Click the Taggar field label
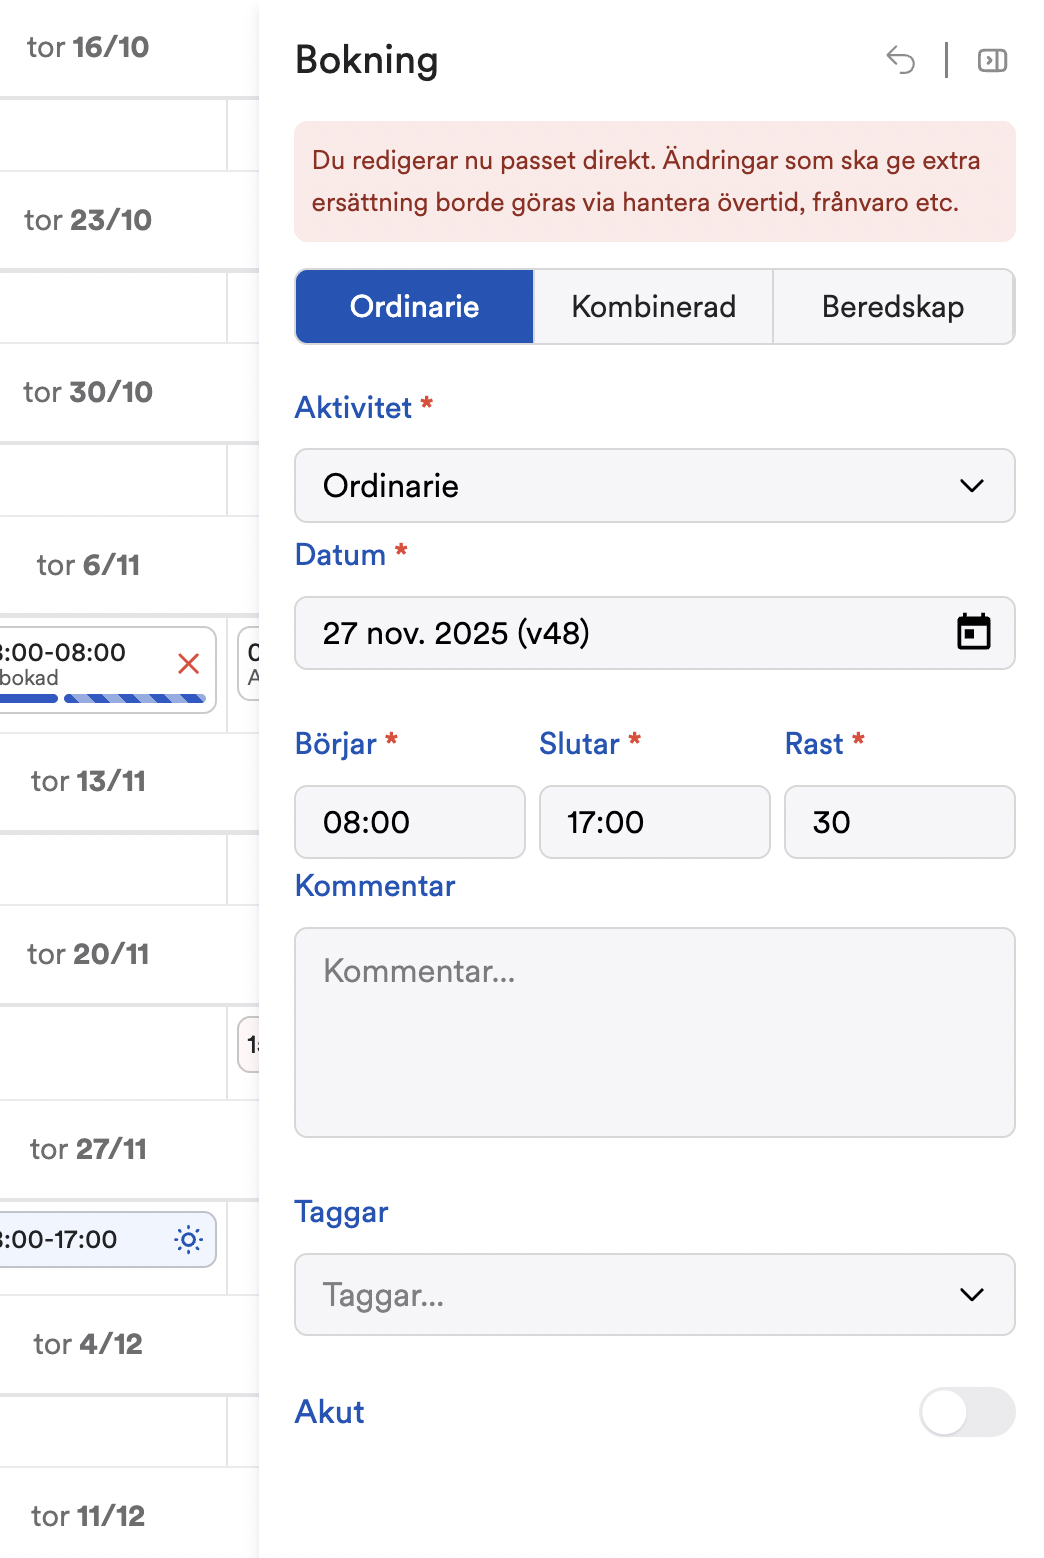This screenshot has height=1558, width=1044. 342,1212
